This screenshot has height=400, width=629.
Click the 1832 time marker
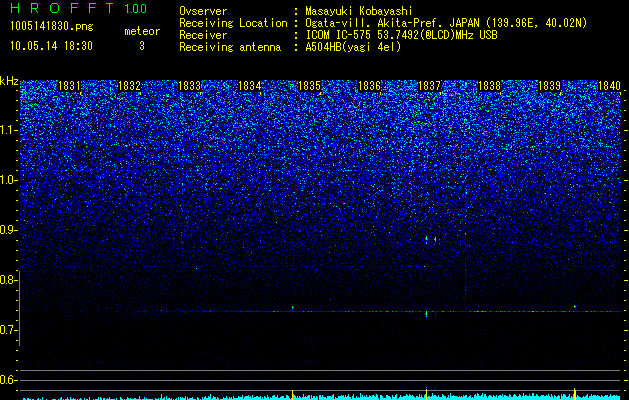(x=129, y=86)
